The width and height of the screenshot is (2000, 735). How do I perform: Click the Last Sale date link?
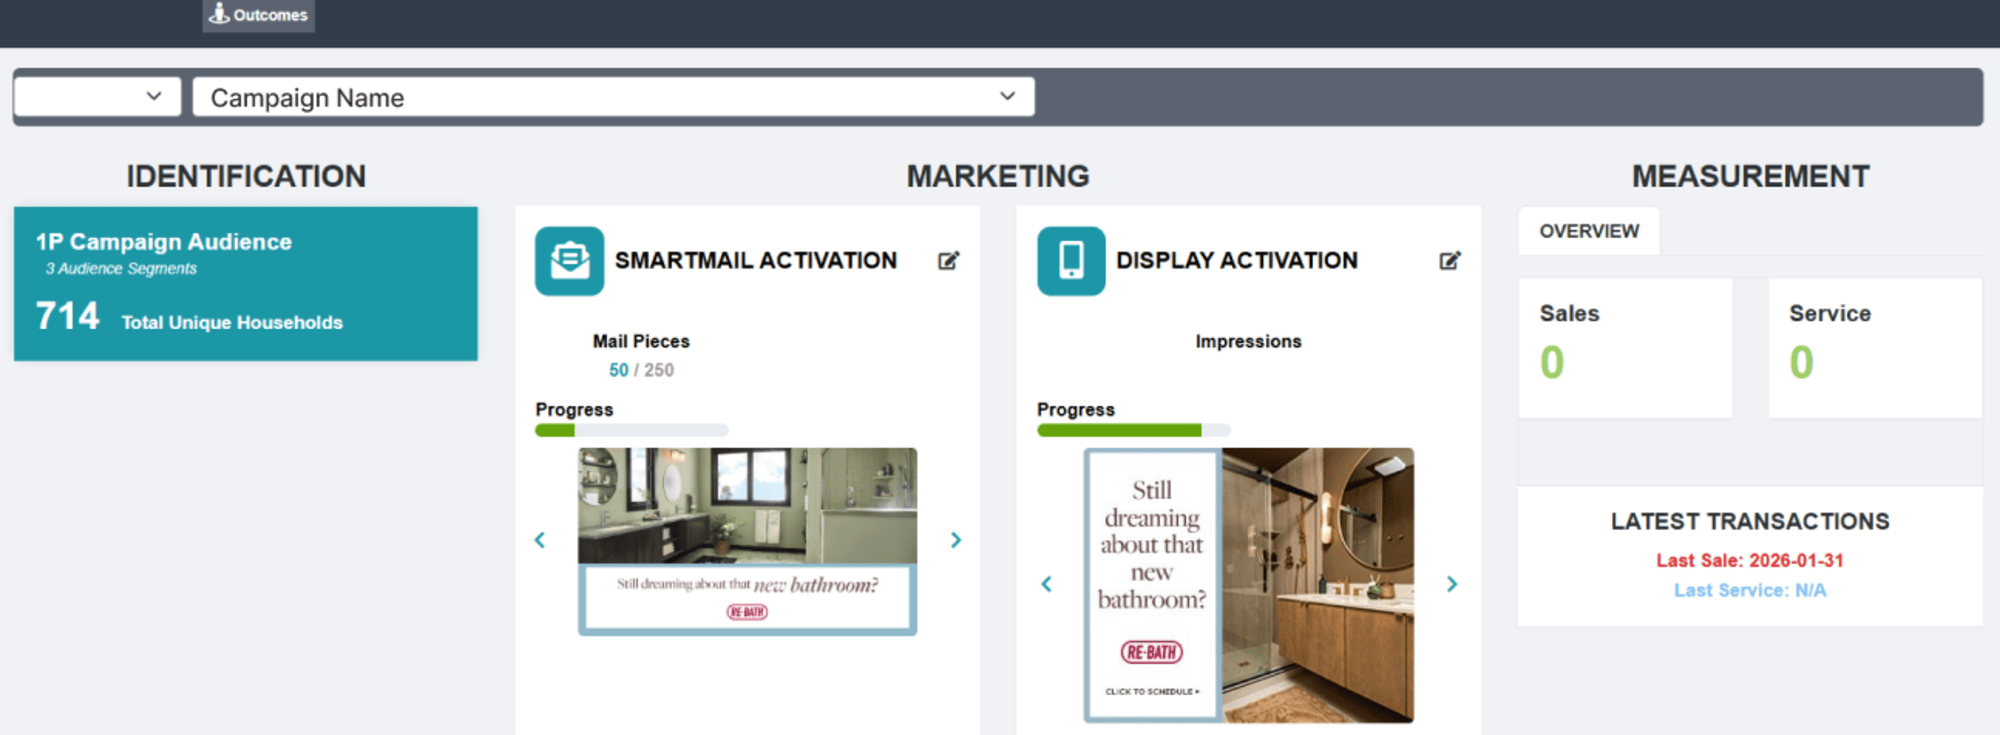click(1749, 561)
